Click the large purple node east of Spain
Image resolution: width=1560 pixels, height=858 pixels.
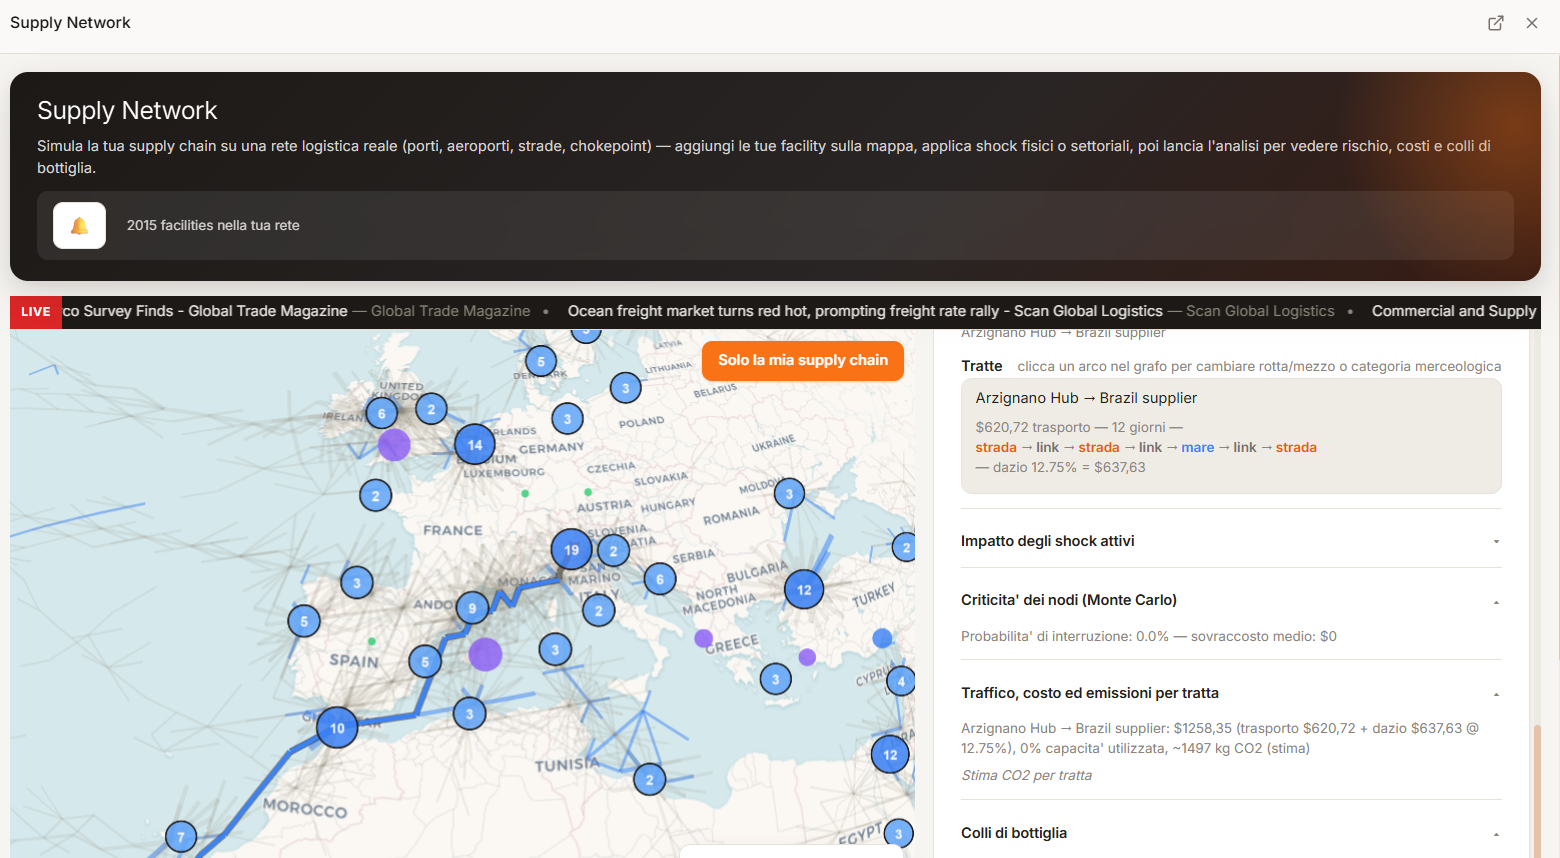point(485,655)
